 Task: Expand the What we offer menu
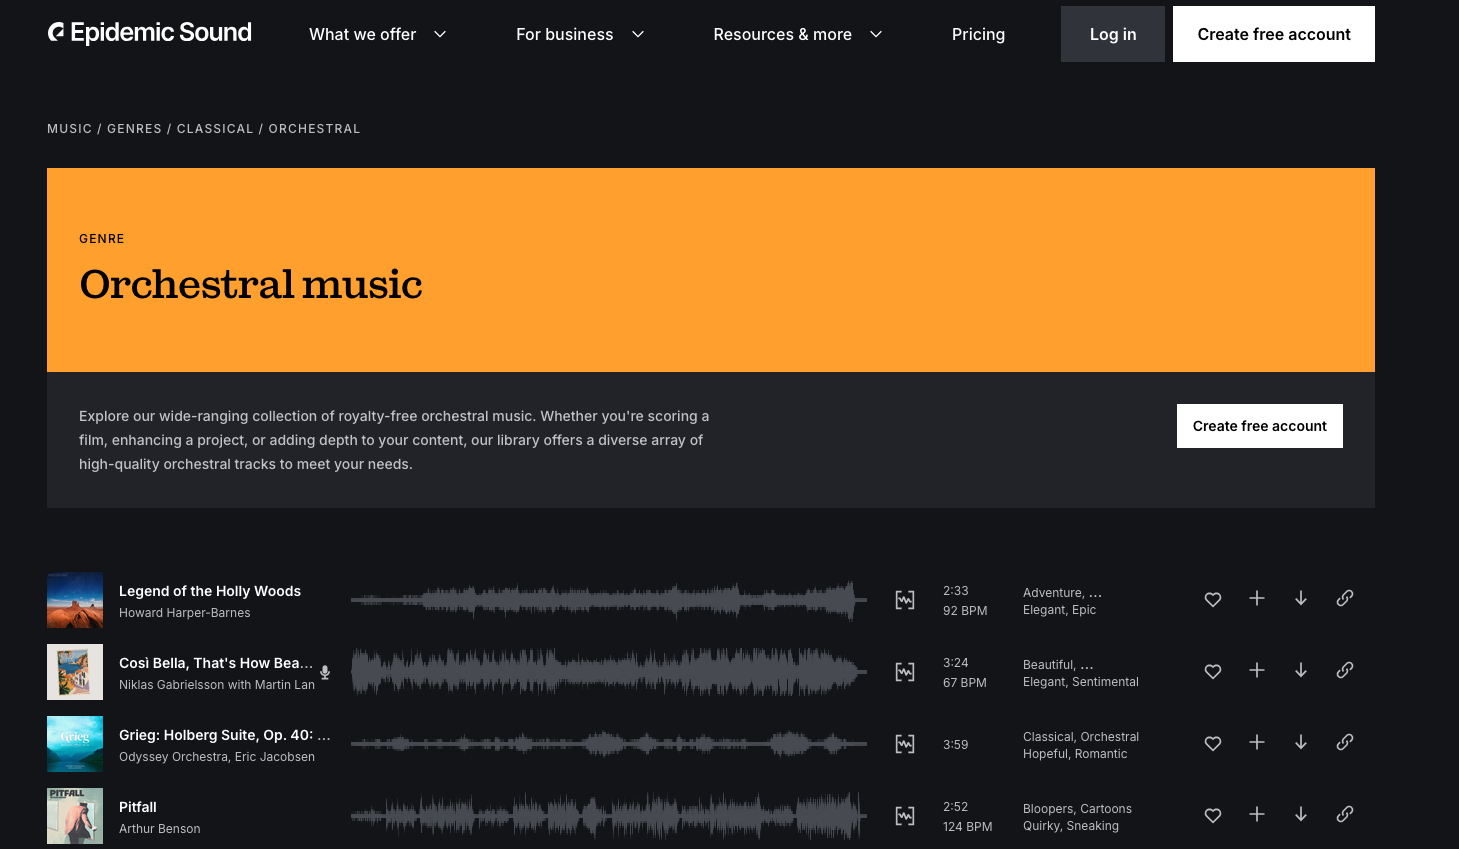[x=377, y=34]
